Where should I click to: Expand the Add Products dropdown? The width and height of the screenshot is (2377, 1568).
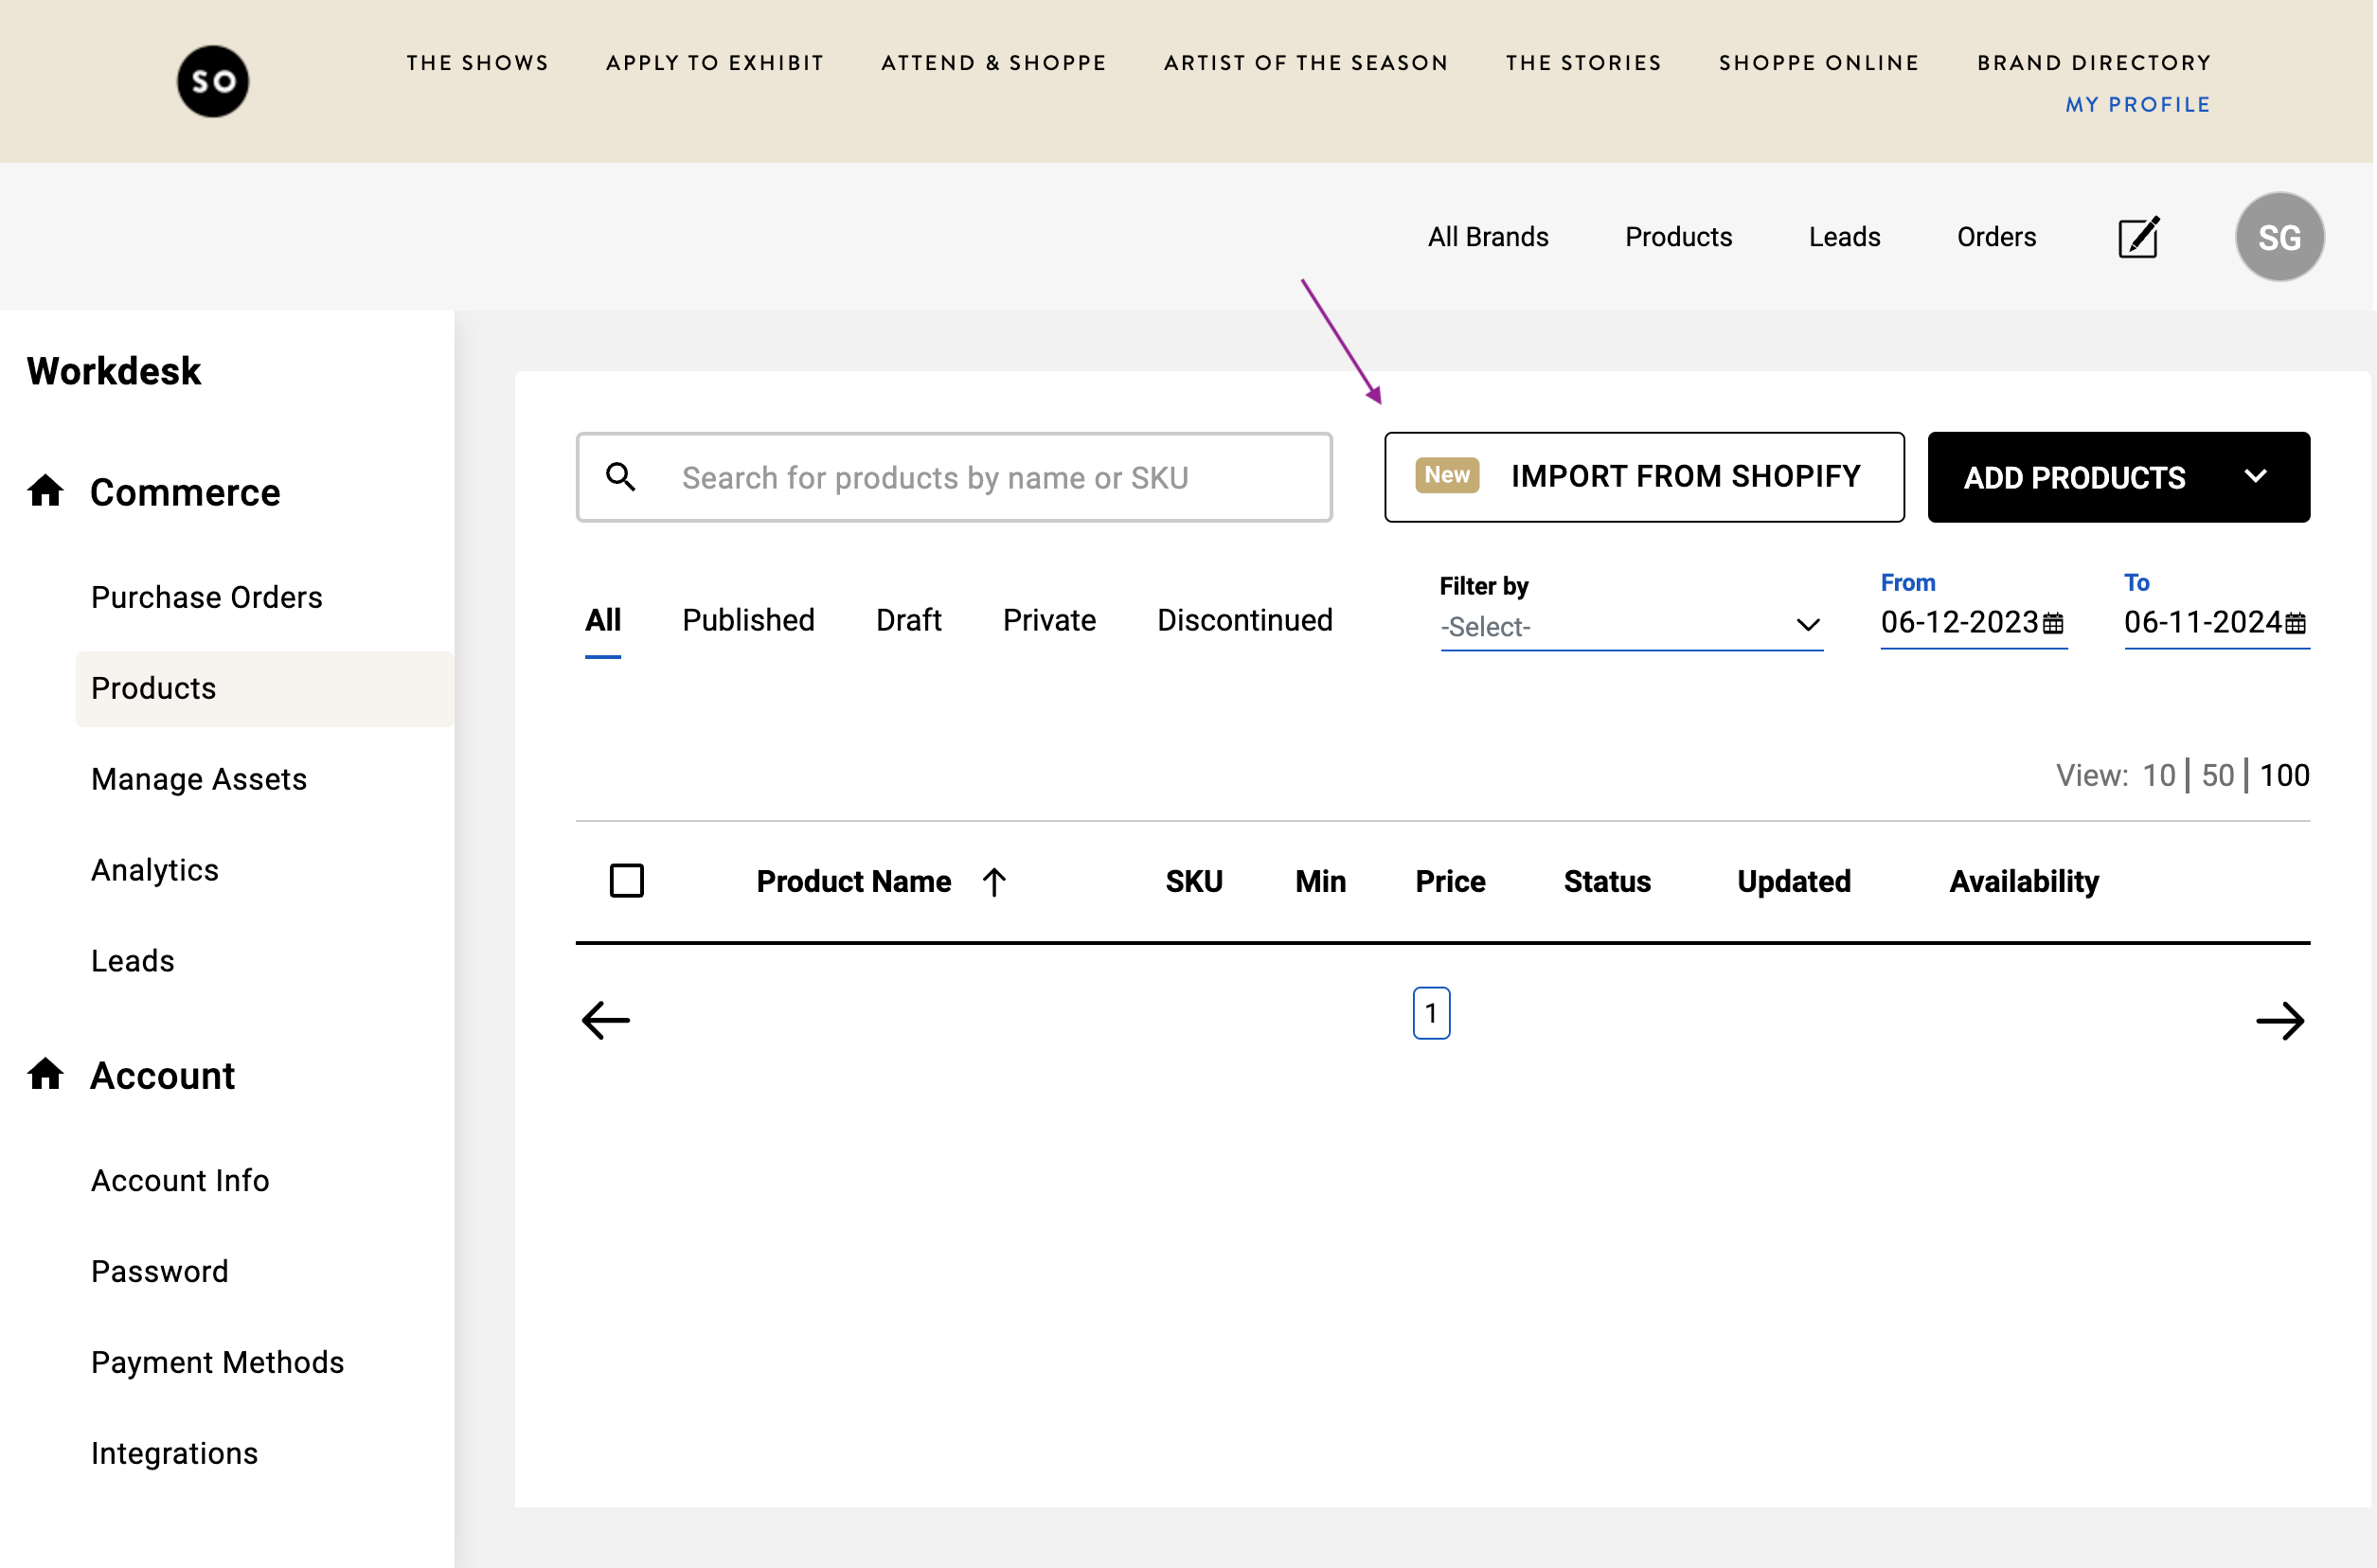pyautogui.click(x=2255, y=477)
